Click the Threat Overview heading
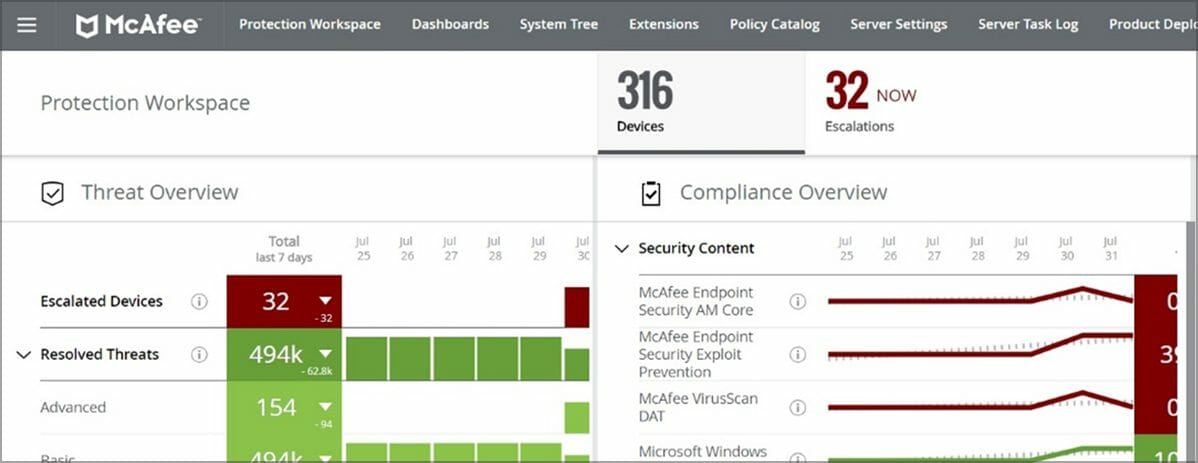The height and width of the screenshot is (463, 1198). click(x=160, y=193)
